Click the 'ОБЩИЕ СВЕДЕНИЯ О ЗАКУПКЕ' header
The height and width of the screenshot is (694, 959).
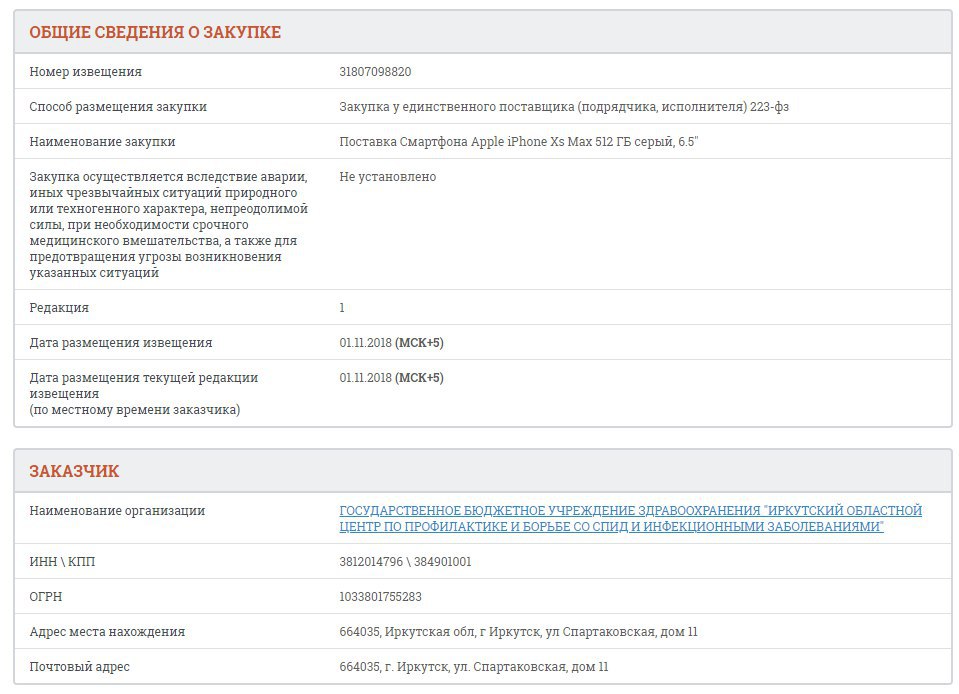pyautogui.click(x=155, y=32)
